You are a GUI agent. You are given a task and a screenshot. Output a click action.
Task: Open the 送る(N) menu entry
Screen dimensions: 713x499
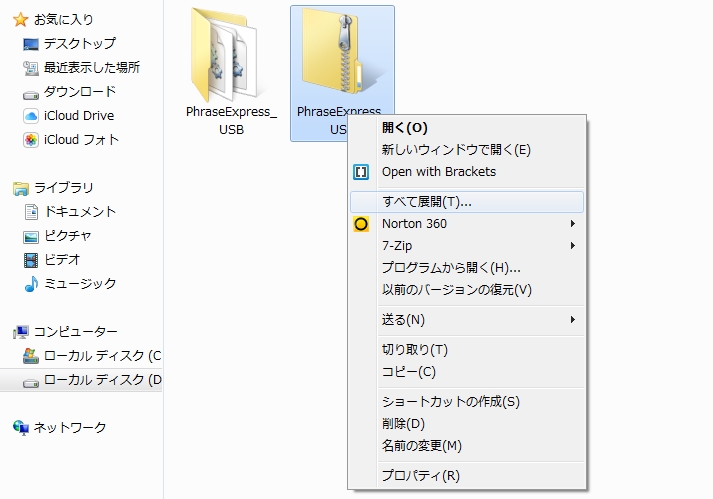tap(467, 320)
